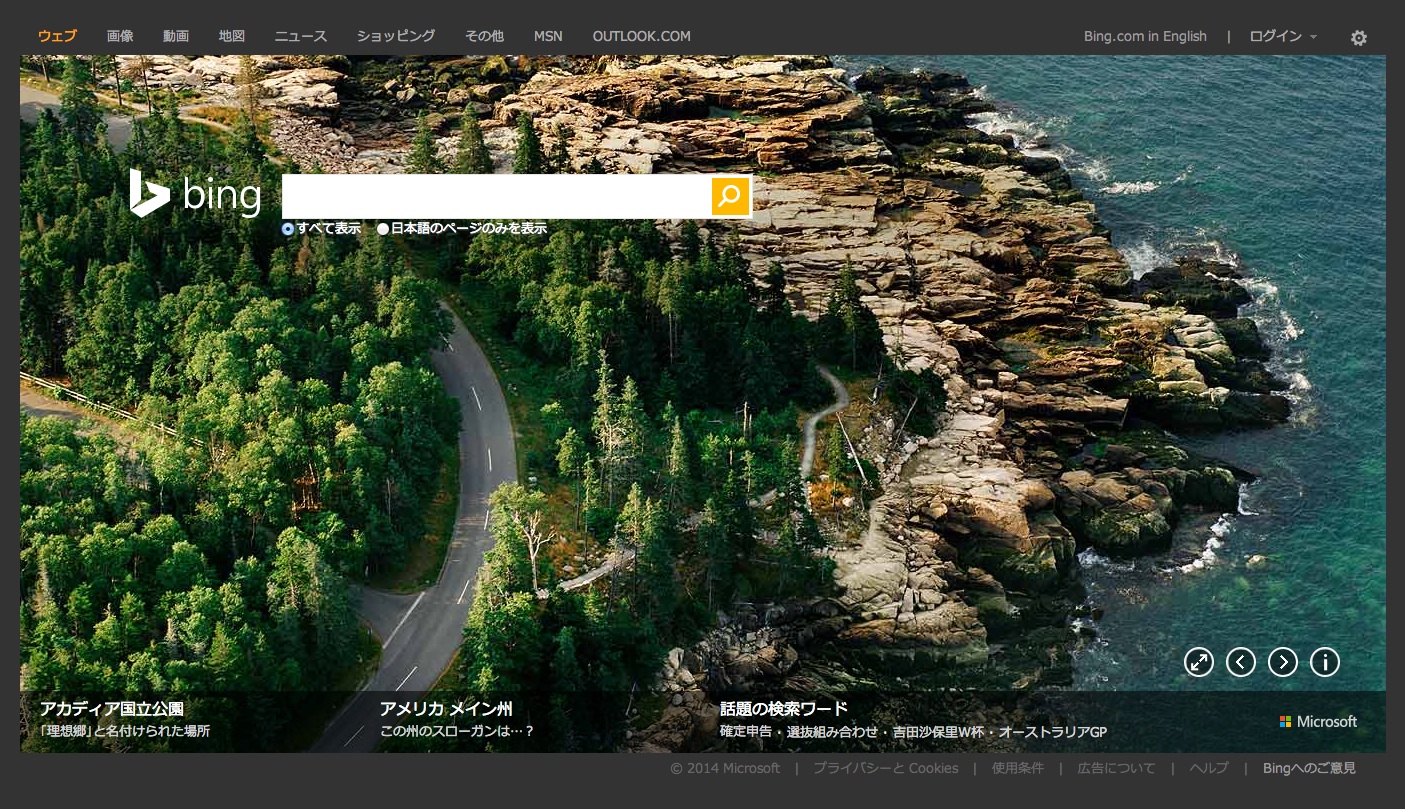
Task: Open the 地図 section
Action: point(232,36)
